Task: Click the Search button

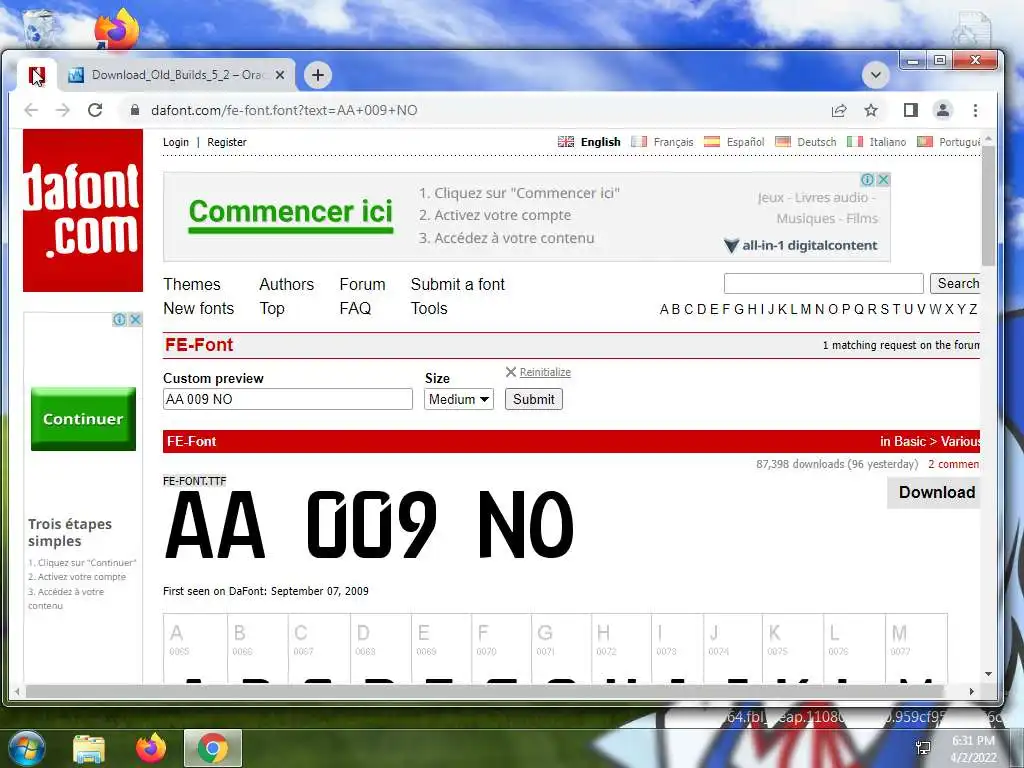Action: point(955,283)
